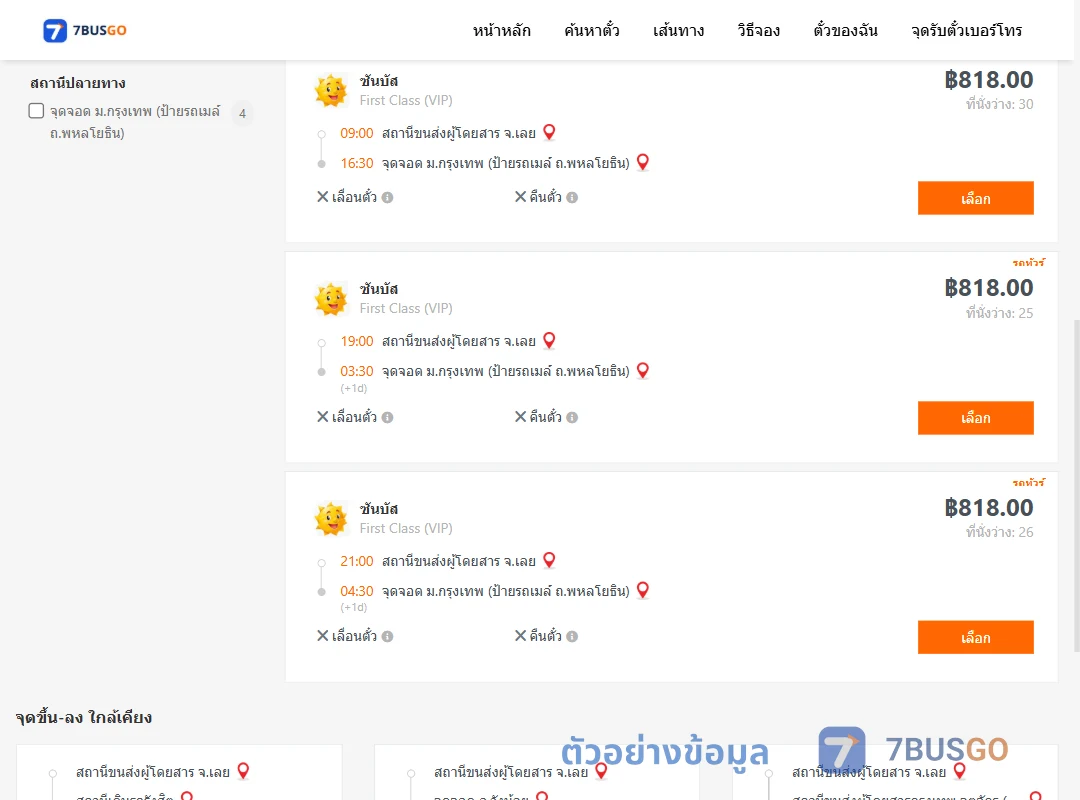This screenshot has height=800, width=1080.
Task: Open map pin for 09:00 departure station
Action: click(x=549, y=132)
